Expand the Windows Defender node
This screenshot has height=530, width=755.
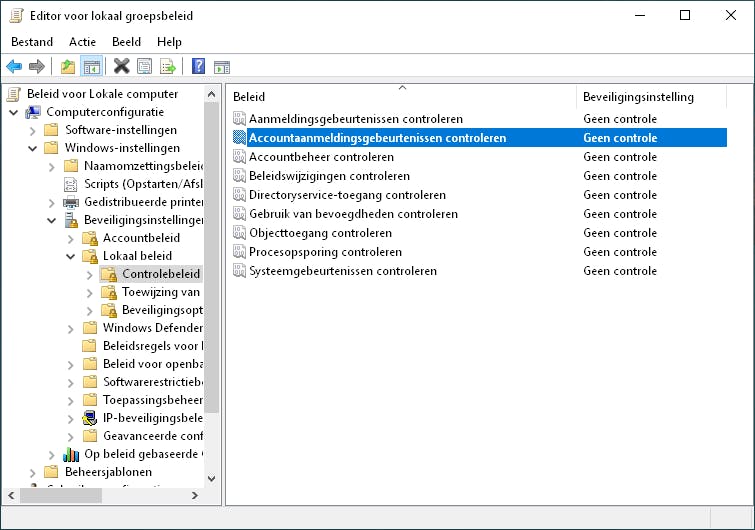click(x=70, y=329)
